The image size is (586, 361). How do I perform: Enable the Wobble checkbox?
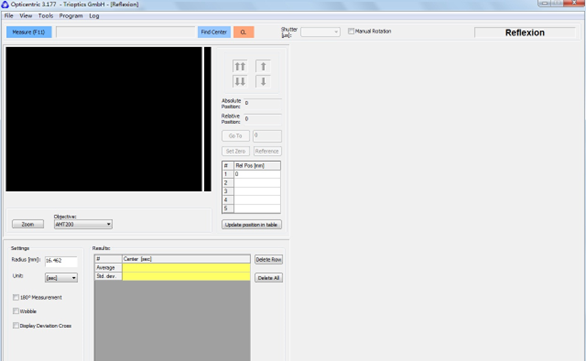16,311
